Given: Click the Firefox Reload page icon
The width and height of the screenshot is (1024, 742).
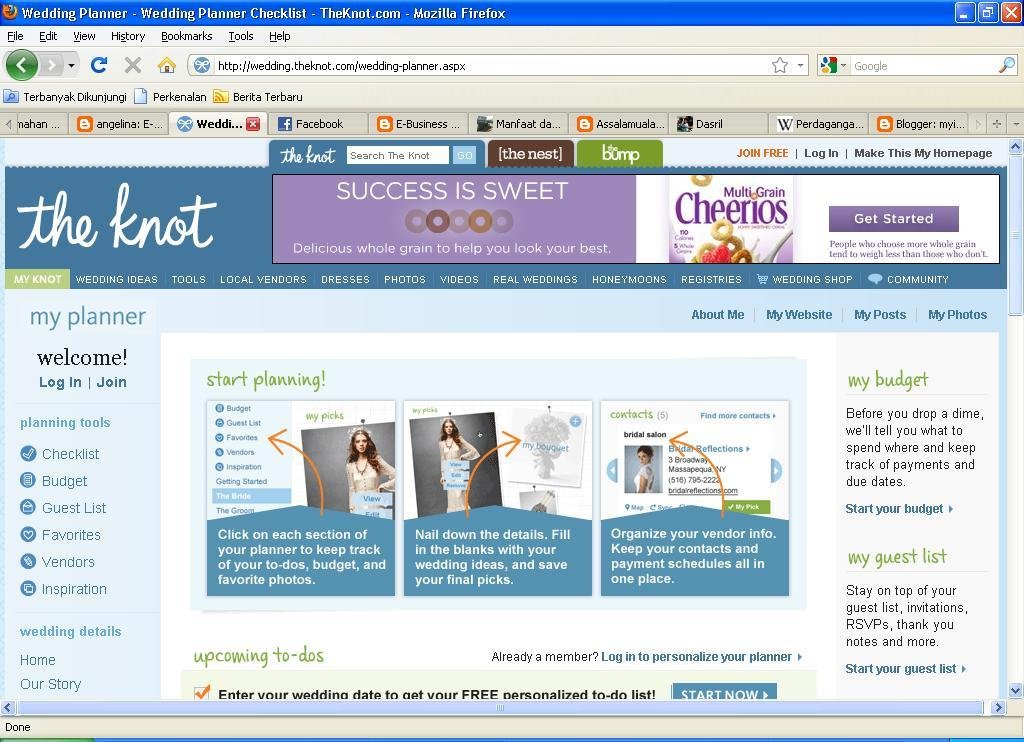Looking at the screenshot, I should tap(98, 65).
